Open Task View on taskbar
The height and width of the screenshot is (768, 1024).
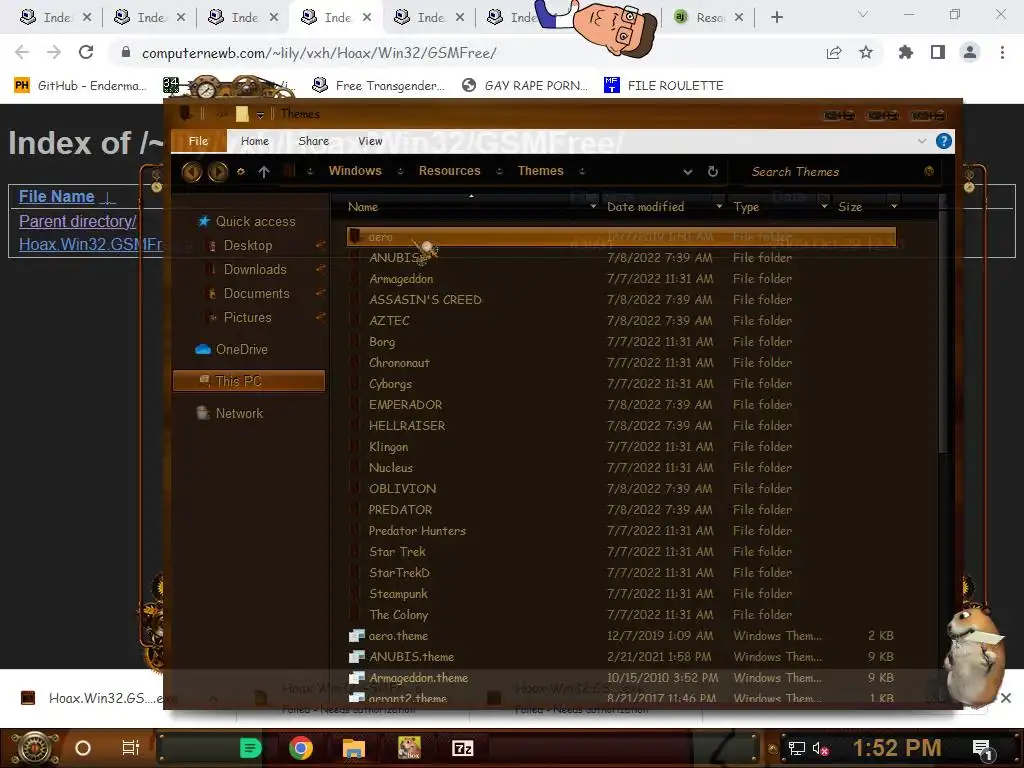click(x=131, y=748)
